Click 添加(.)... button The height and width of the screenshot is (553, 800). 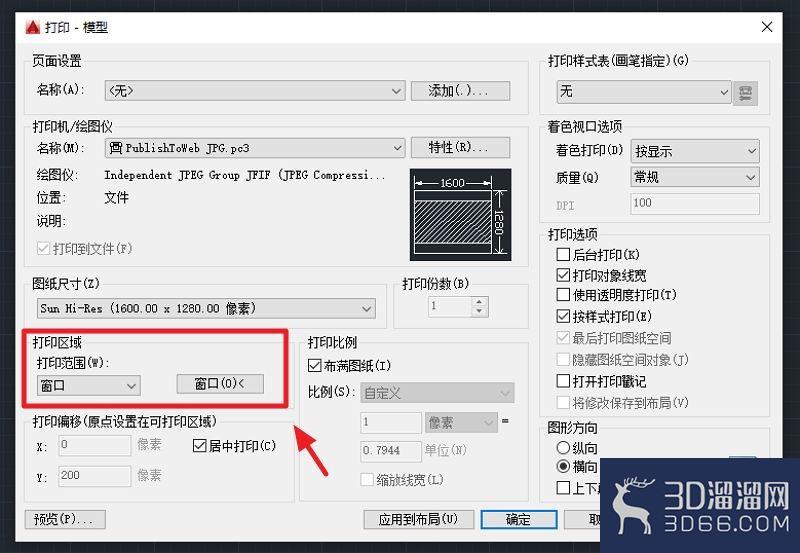click(460, 91)
